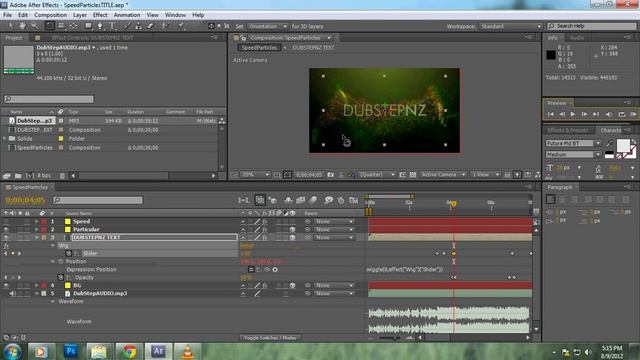Viewport: 640px width, 360px height.
Task: Open Chrome from the taskbar
Action: coord(129,351)
